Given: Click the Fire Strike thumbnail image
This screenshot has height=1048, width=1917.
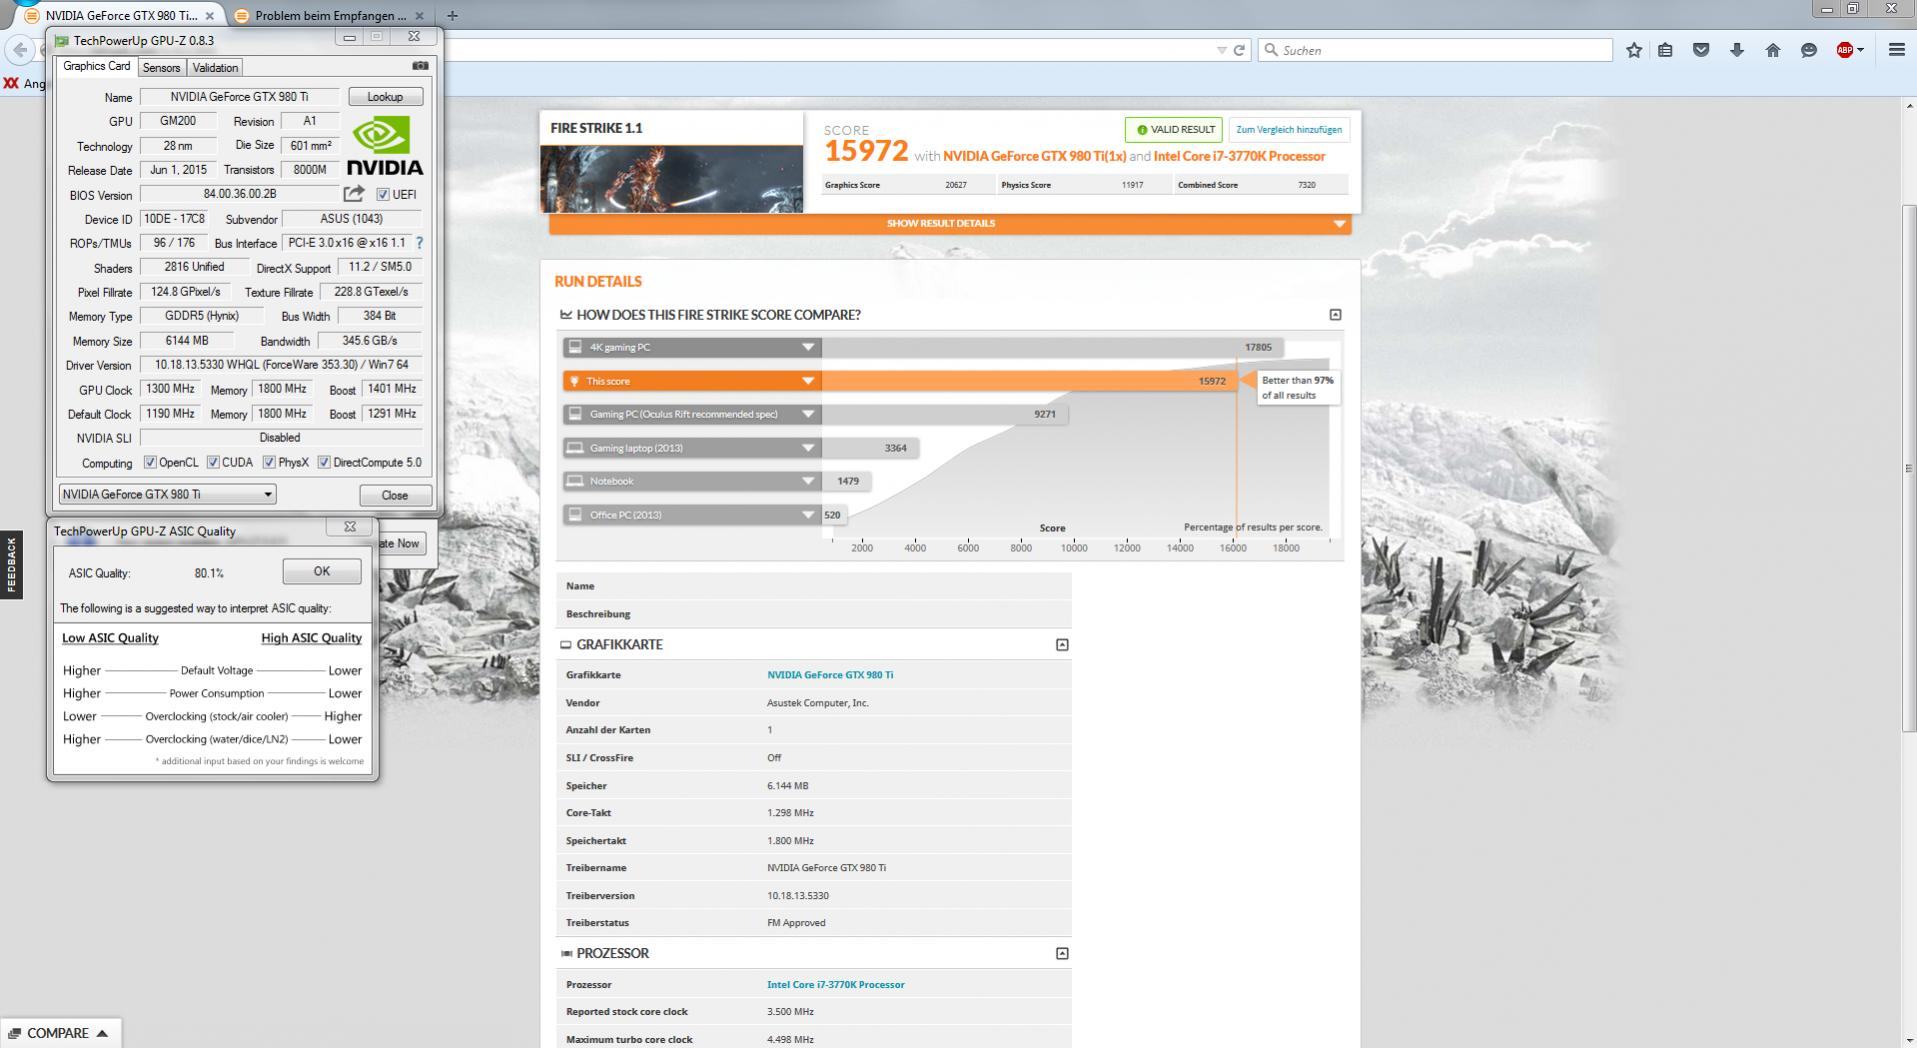Looking at the screenshot, I should pos(671,179).
